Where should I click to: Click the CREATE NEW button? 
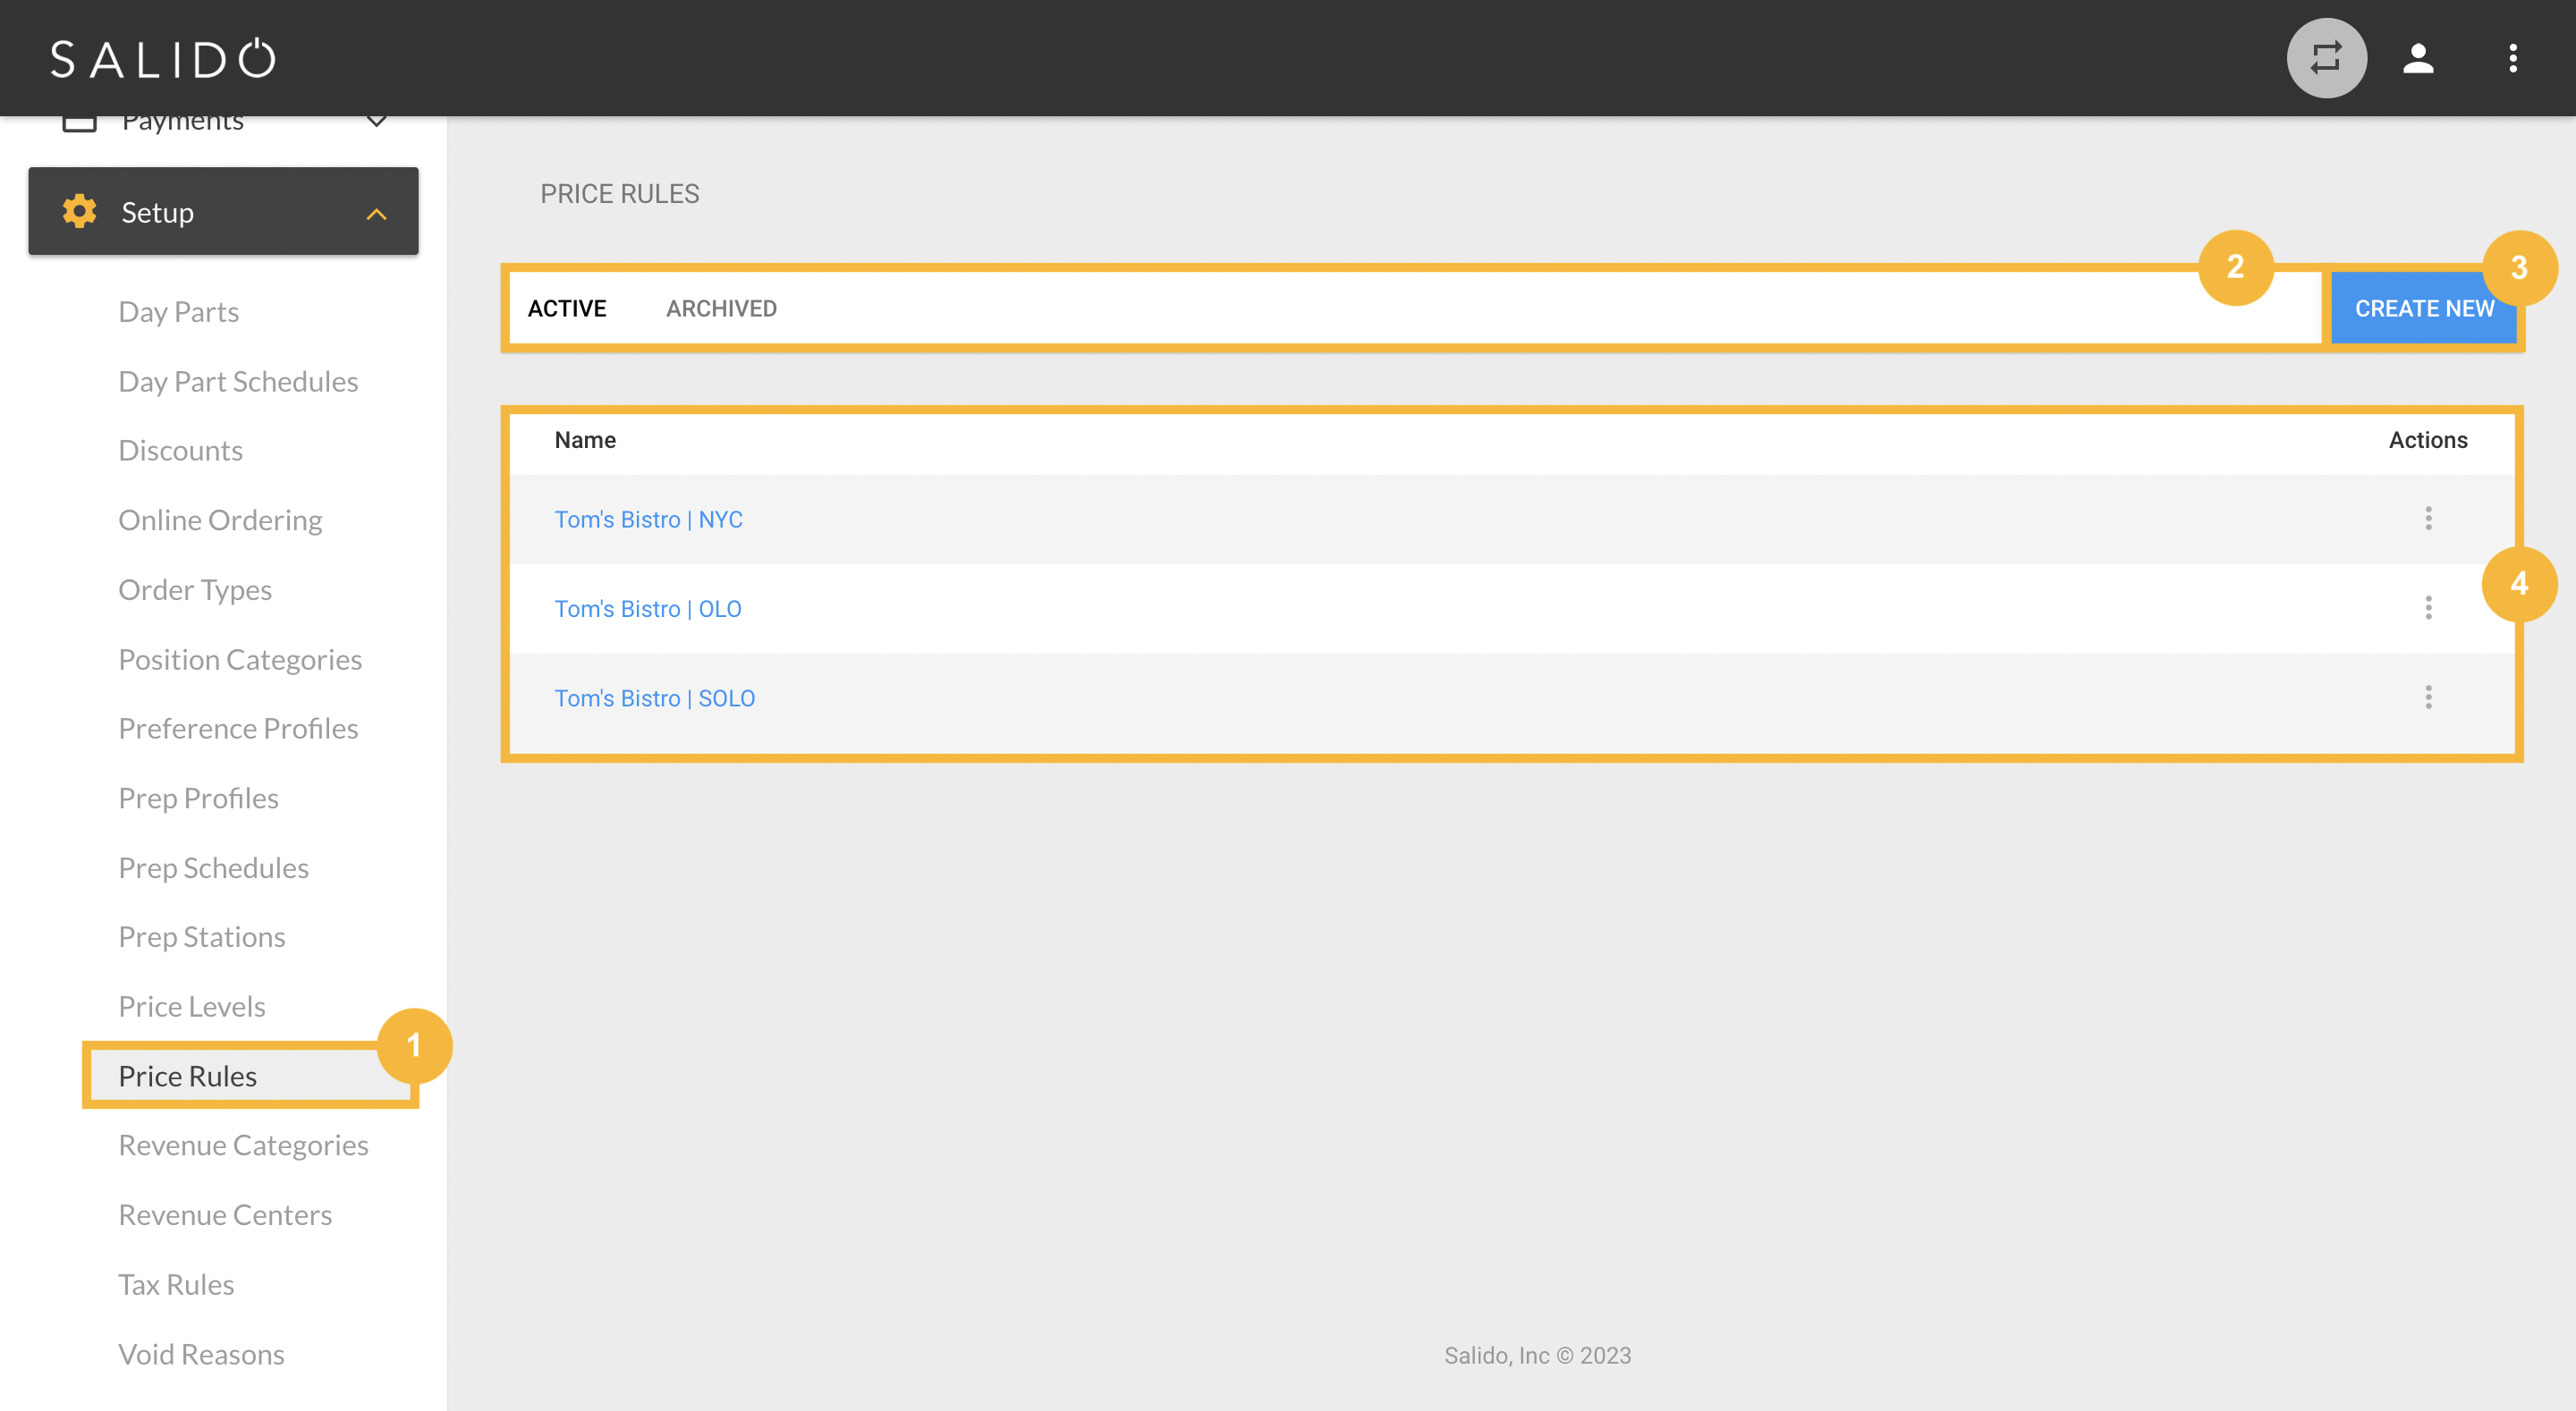[2424, 308]
